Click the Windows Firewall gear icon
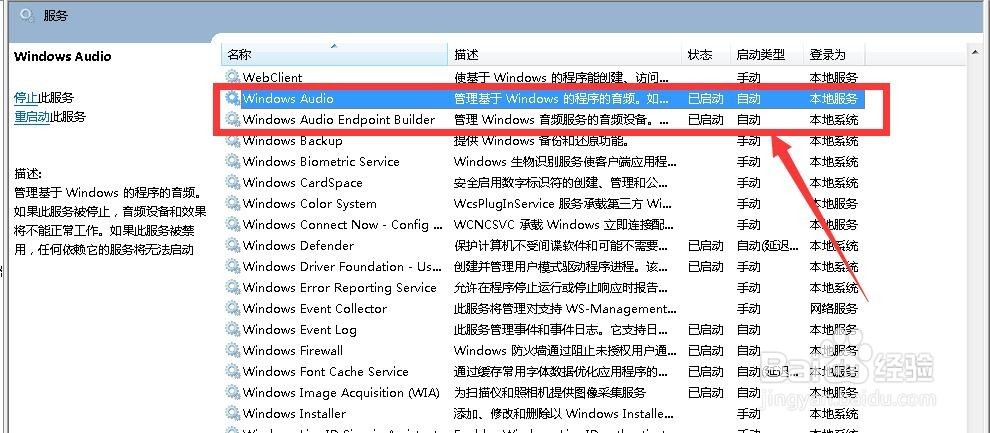The image size is (990, 433). point(233,350)
